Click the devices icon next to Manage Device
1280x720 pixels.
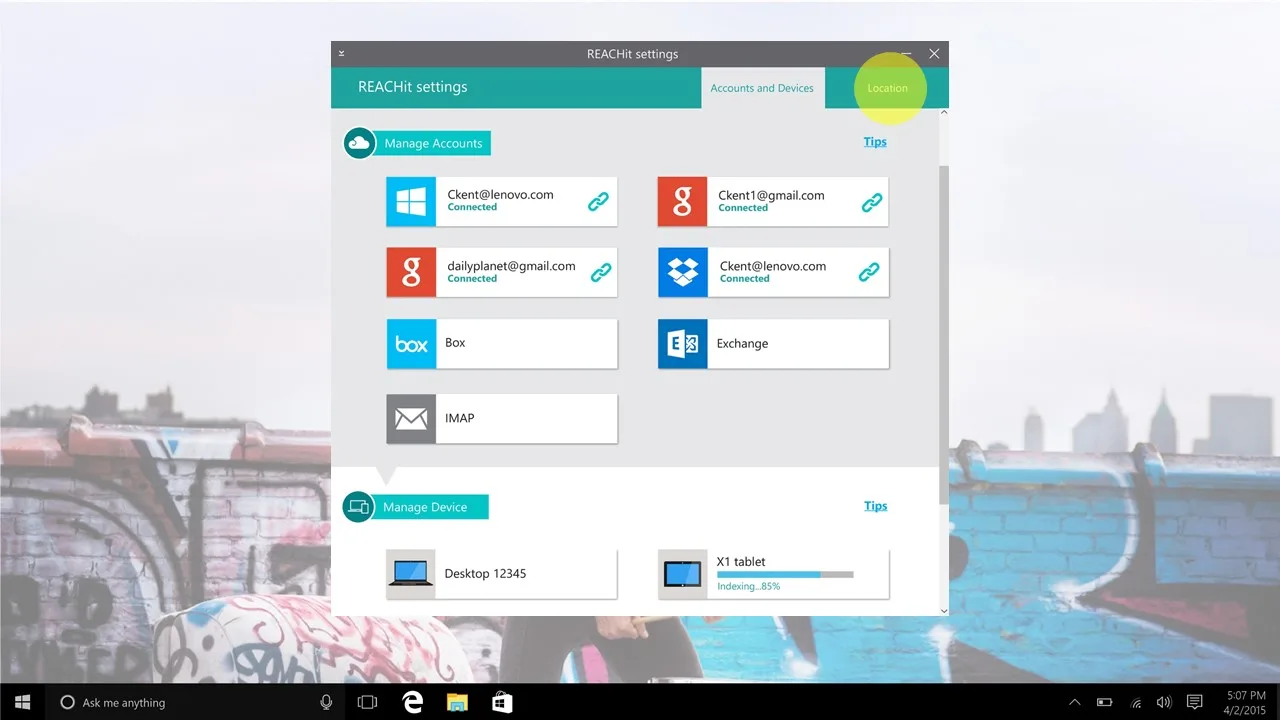(x=358, y=507)
